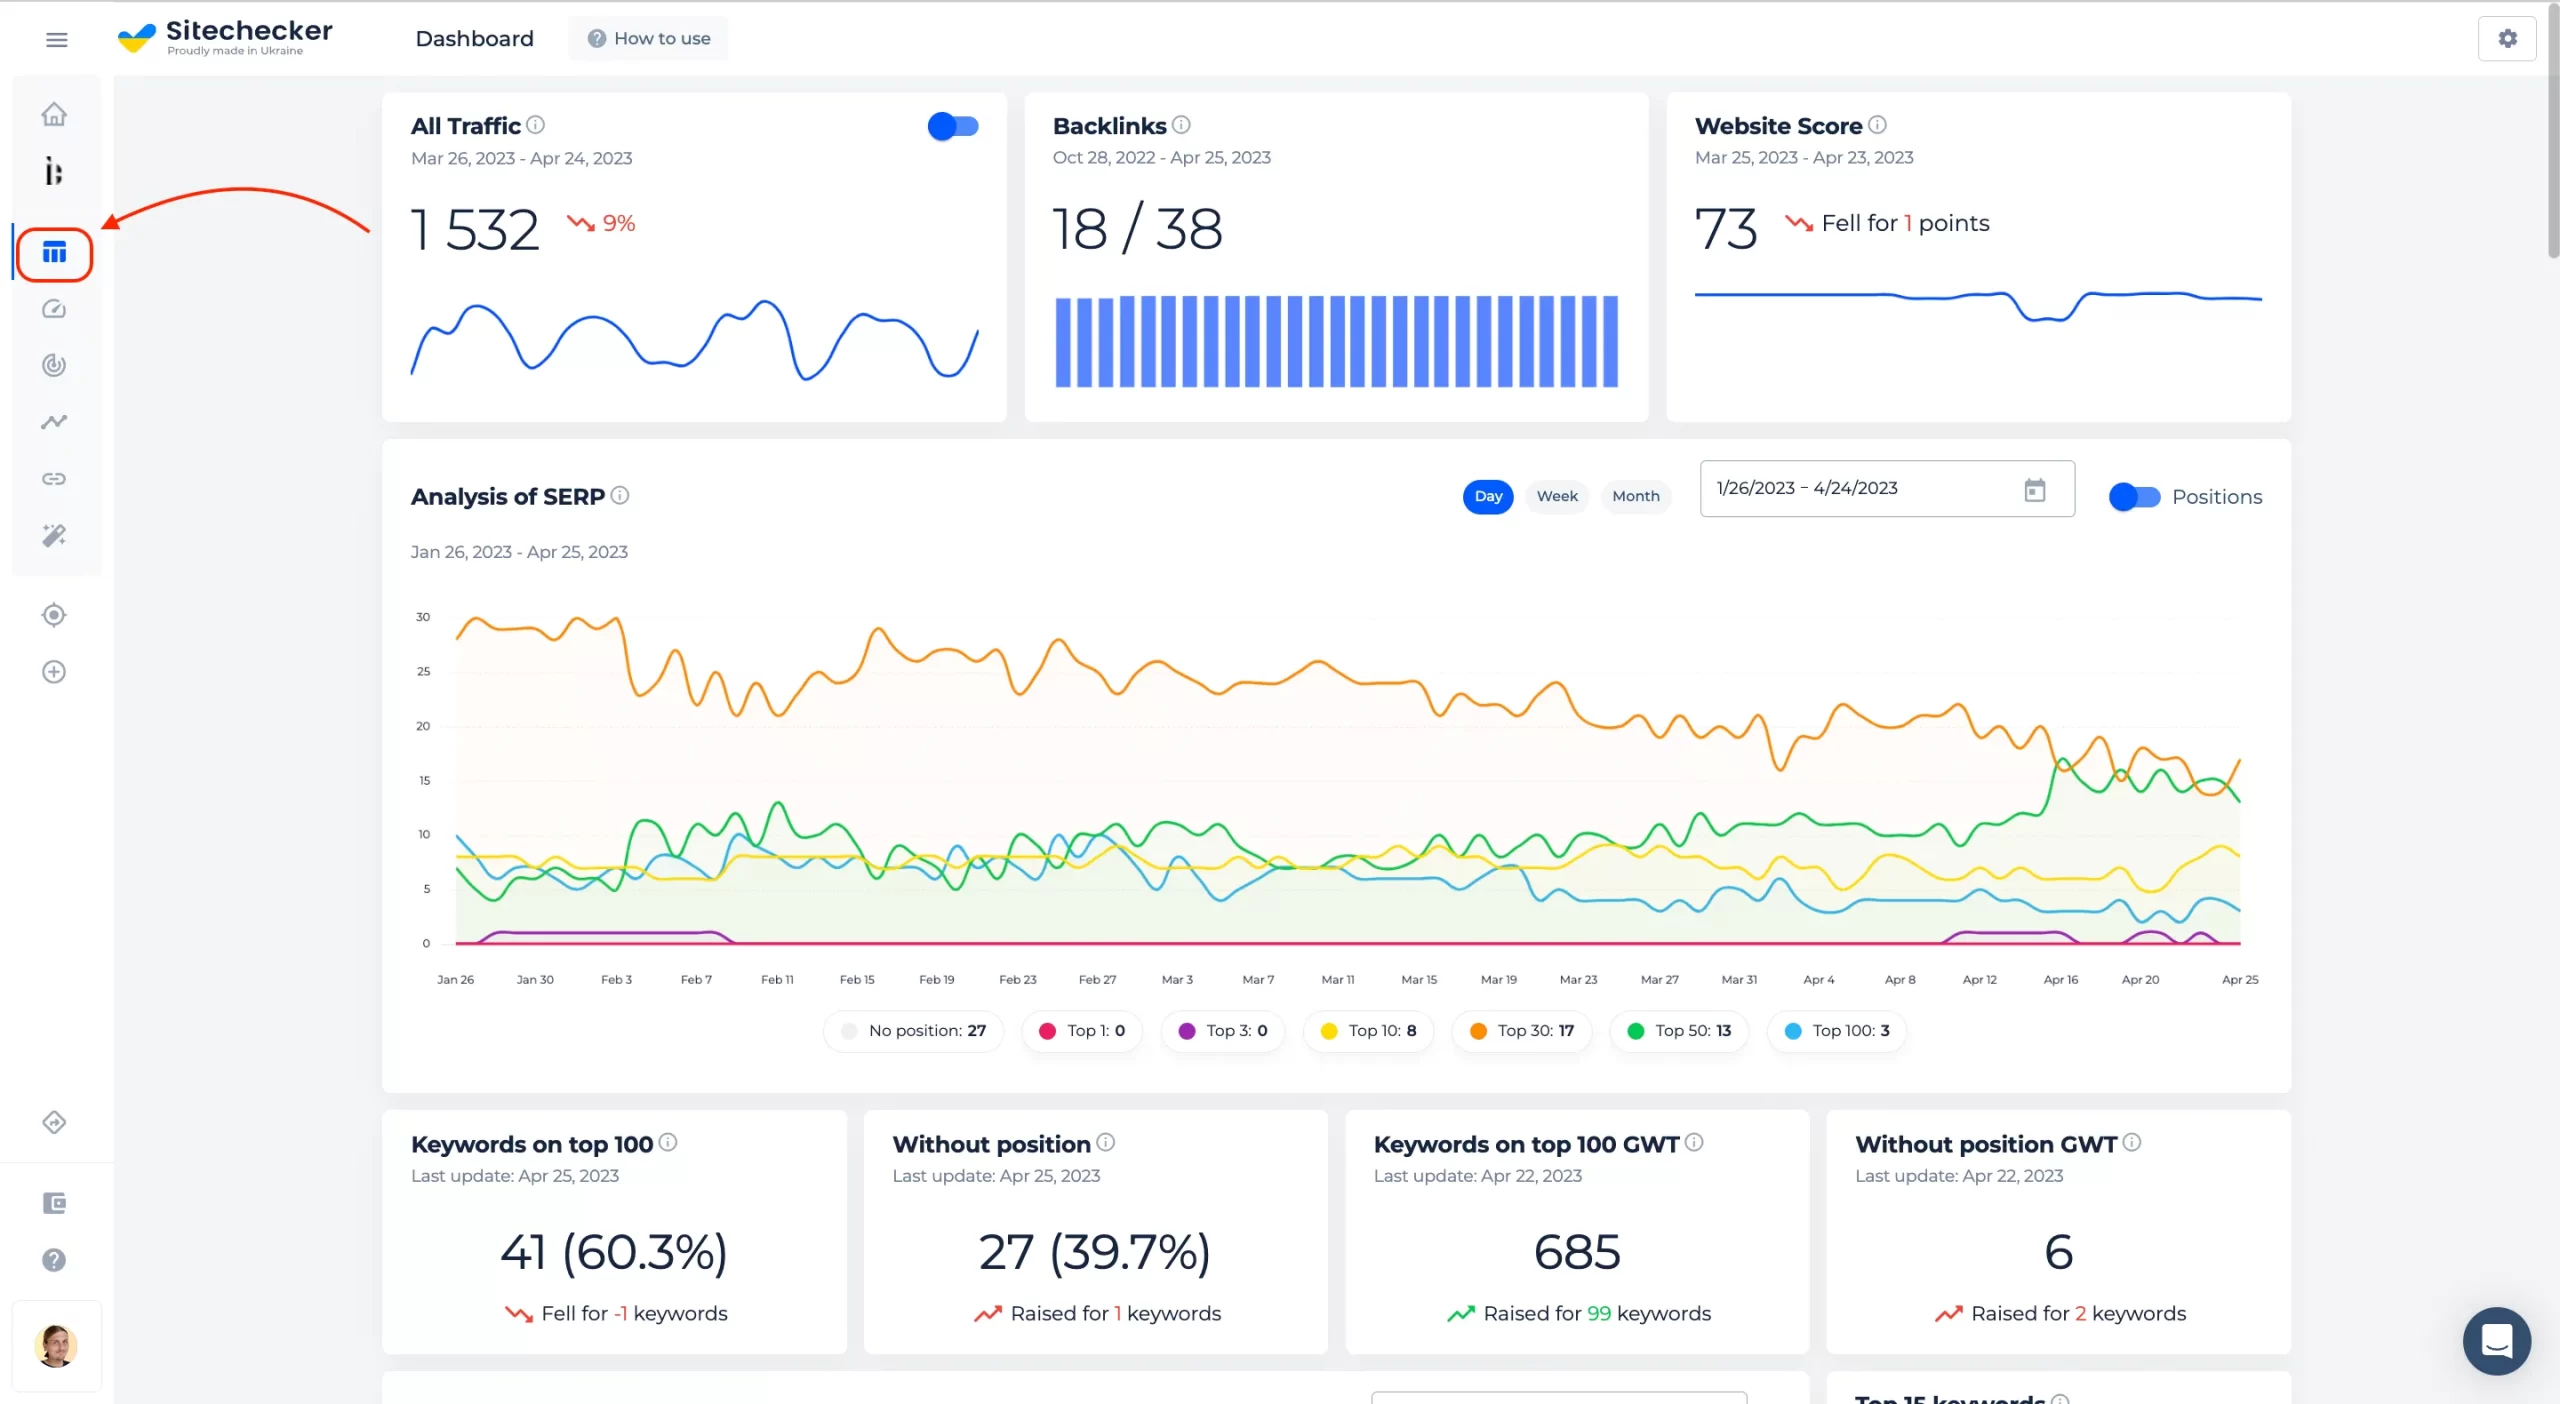Click the 27 (39.7%) without position value

point(1094,1252)
